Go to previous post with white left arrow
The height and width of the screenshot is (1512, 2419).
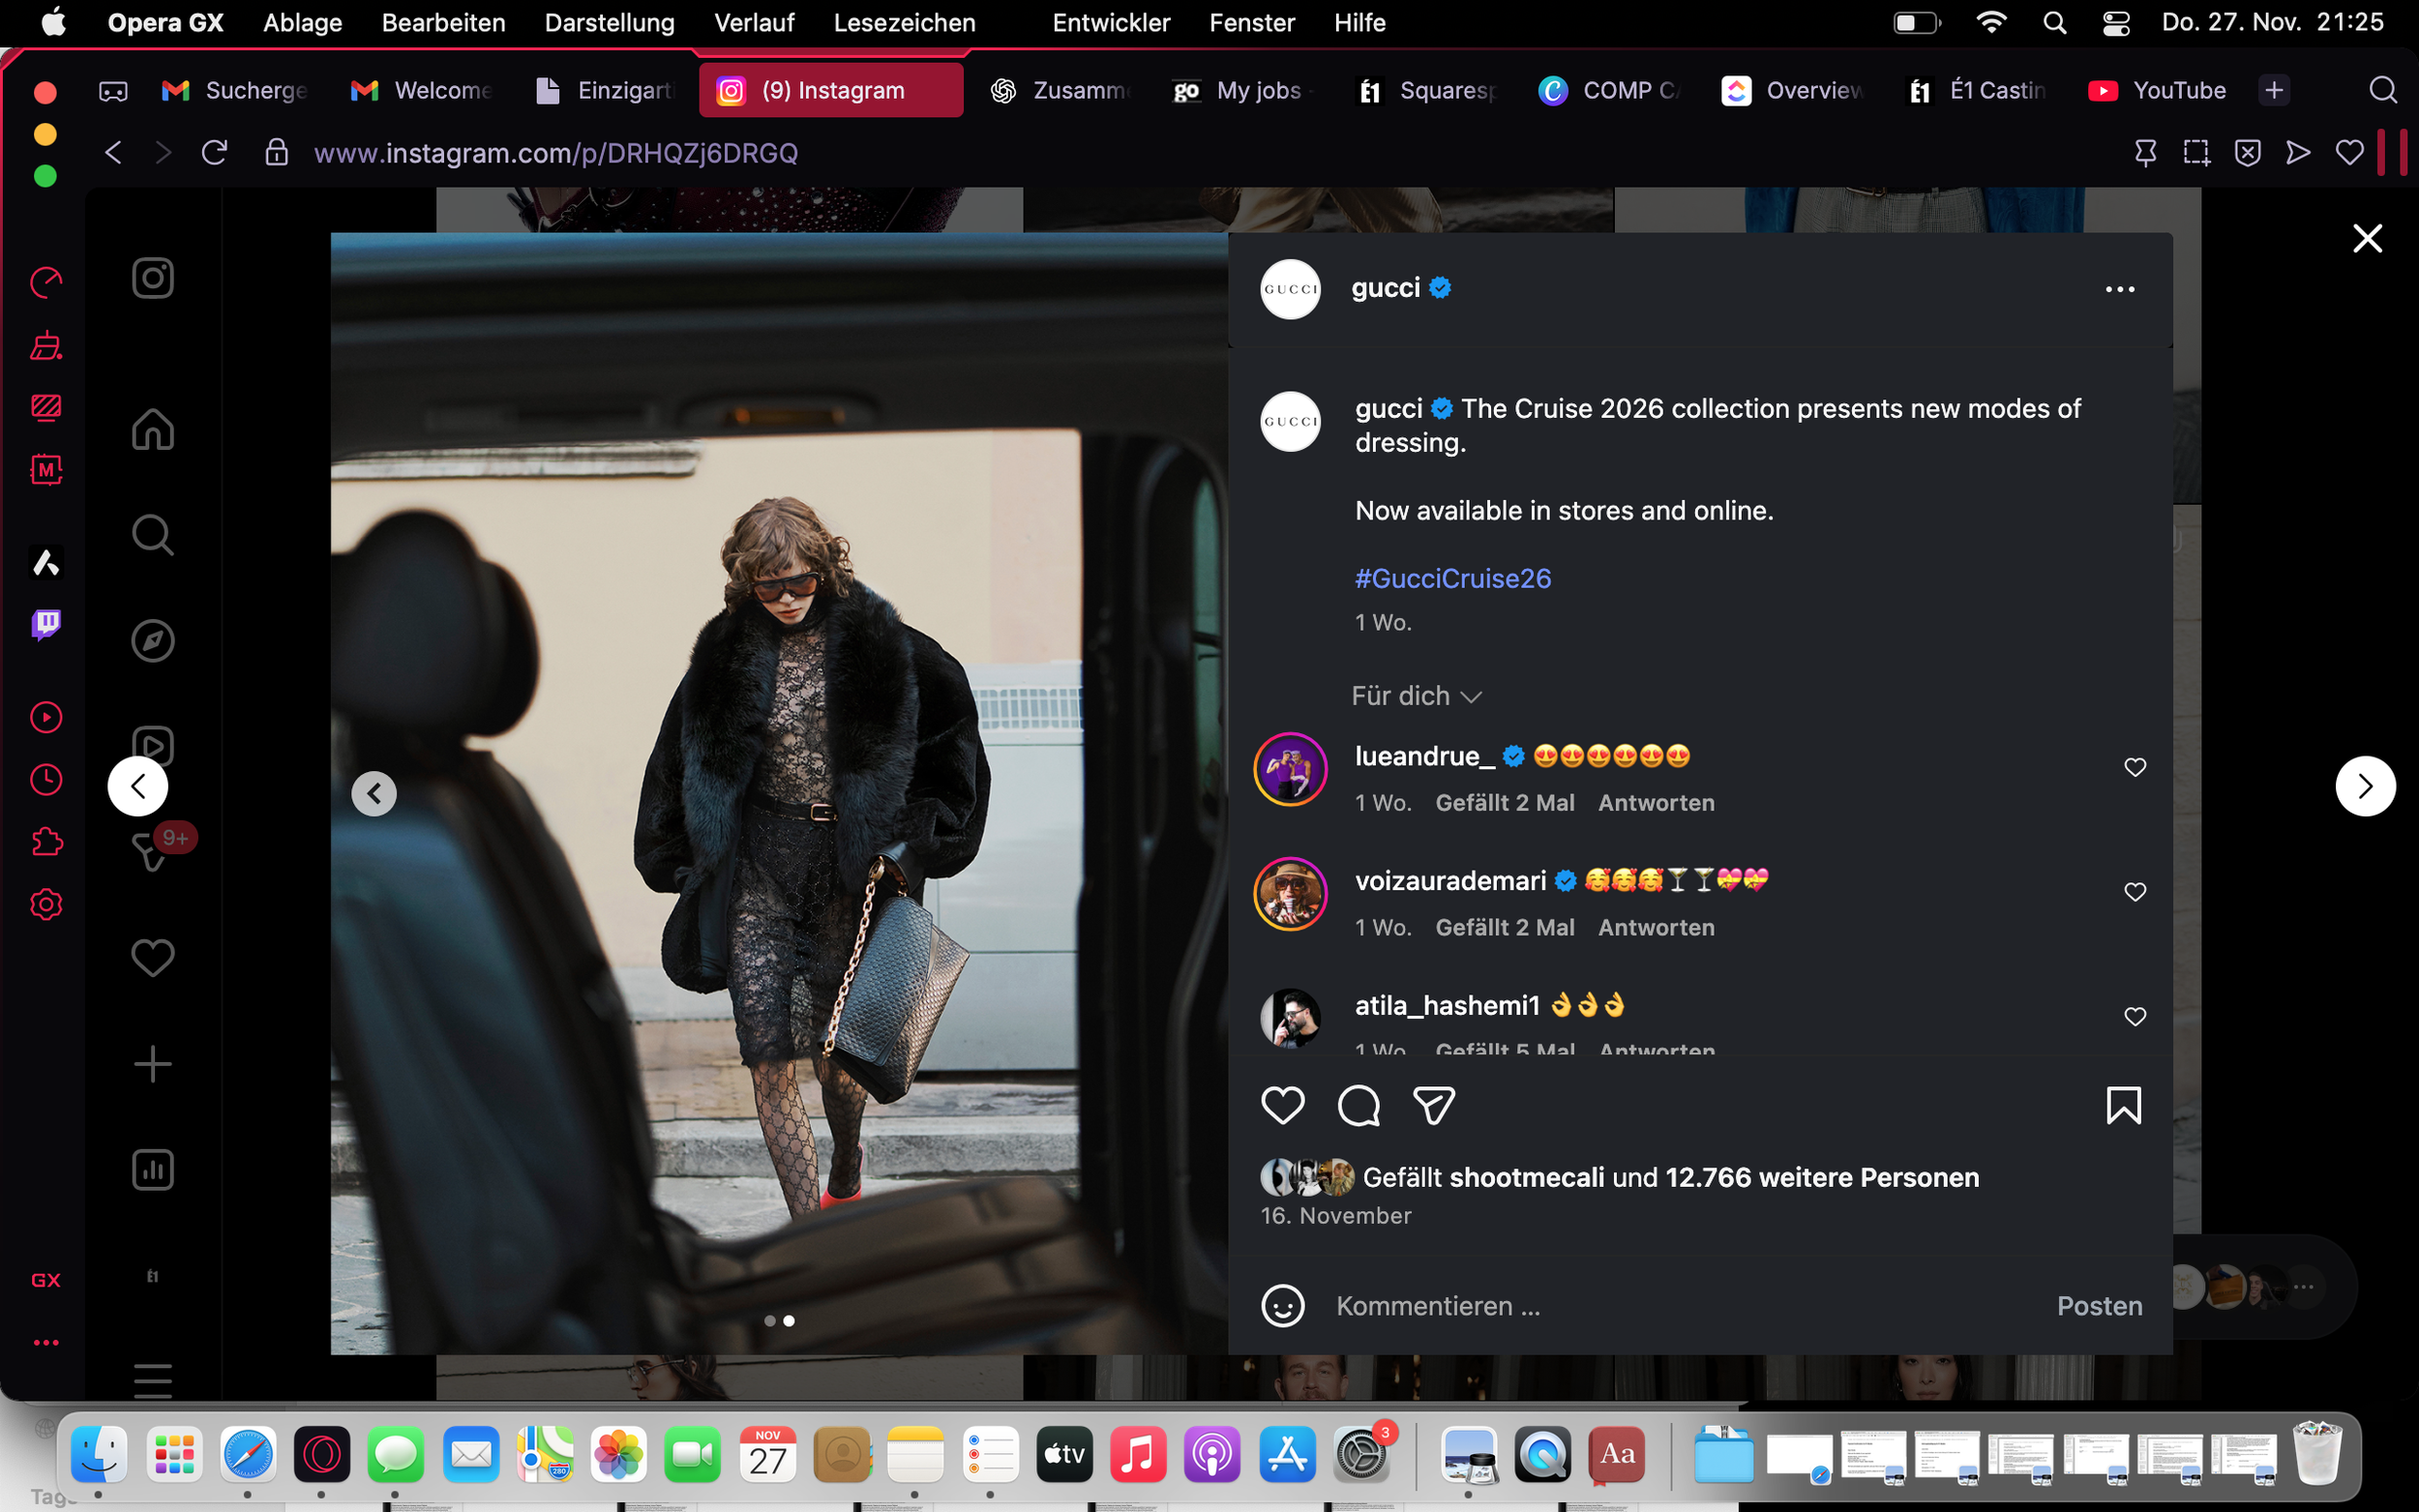[x=138, y=786]
